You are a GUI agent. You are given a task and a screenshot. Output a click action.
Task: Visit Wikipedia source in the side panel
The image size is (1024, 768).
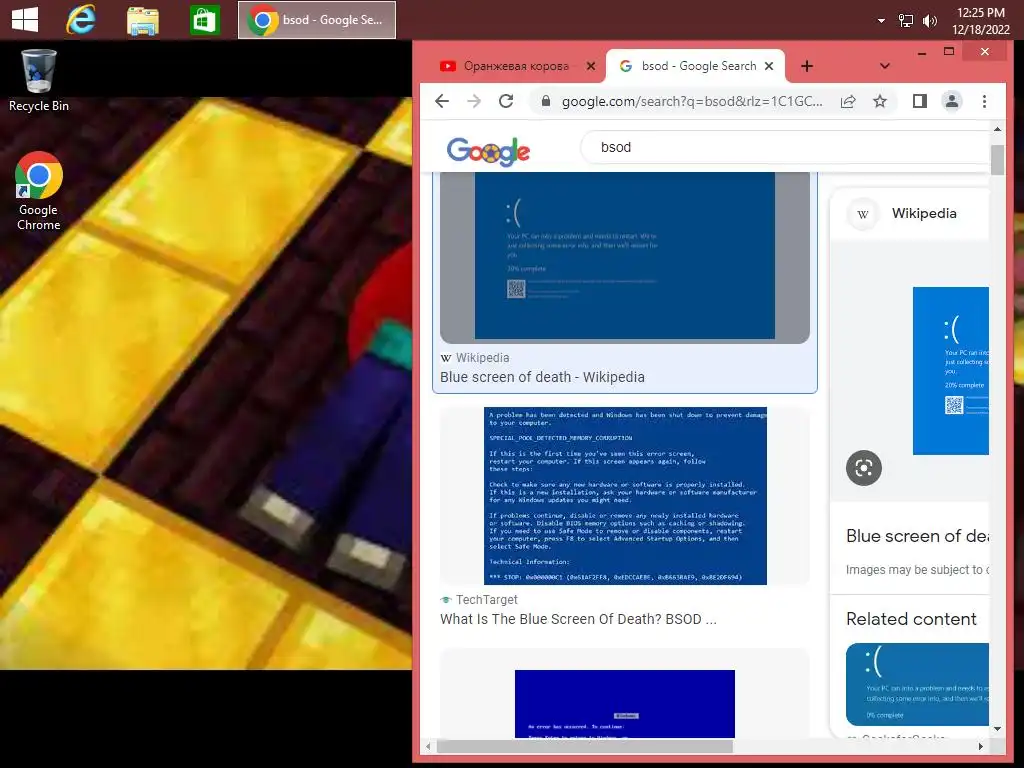[923, 214]
